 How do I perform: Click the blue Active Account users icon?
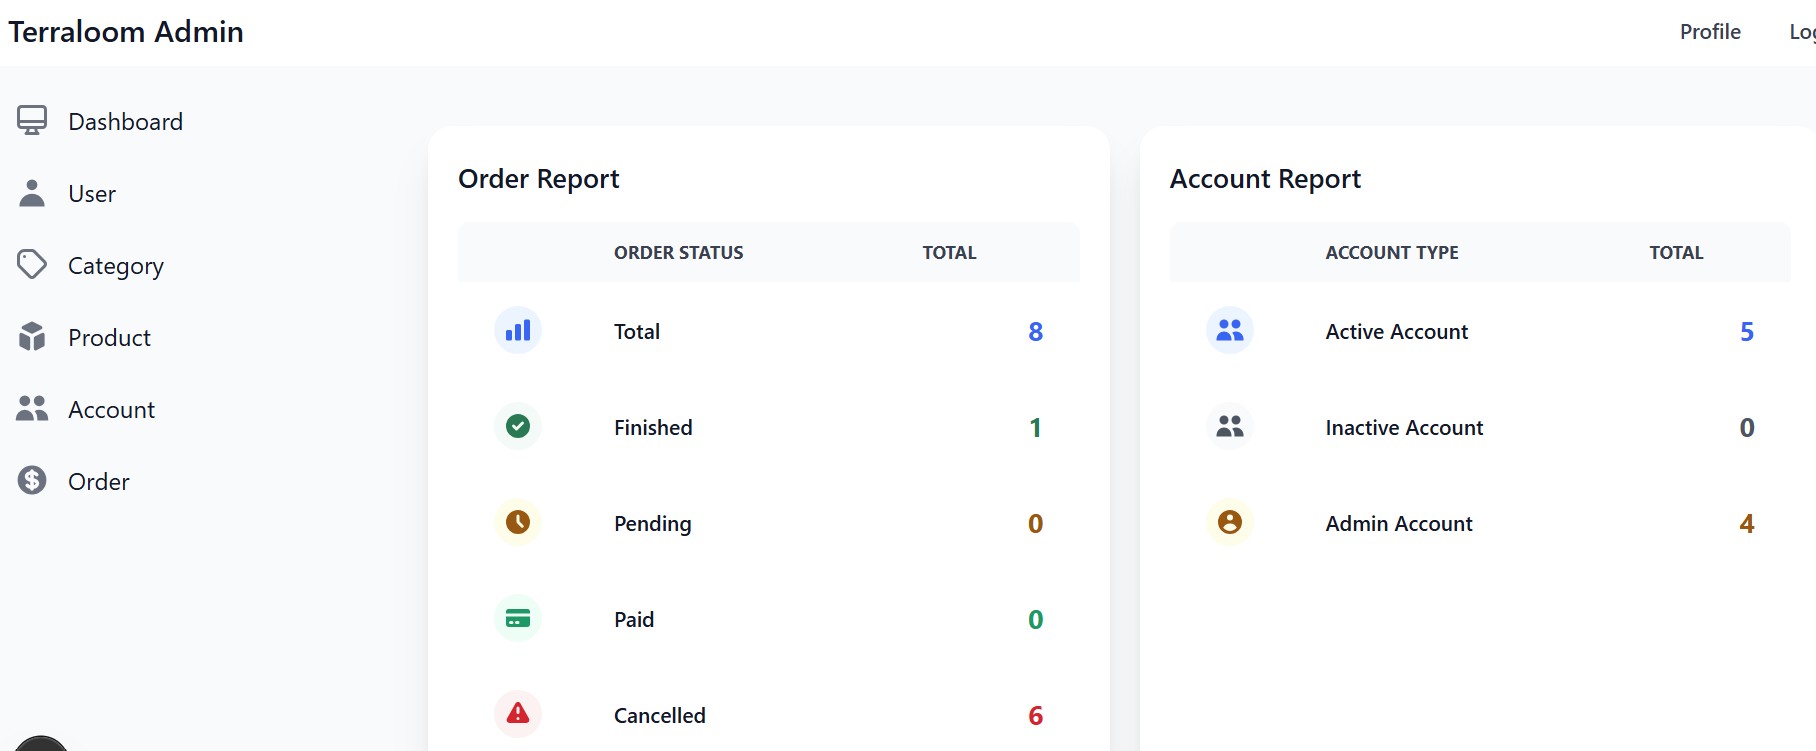coord(1230,331)
